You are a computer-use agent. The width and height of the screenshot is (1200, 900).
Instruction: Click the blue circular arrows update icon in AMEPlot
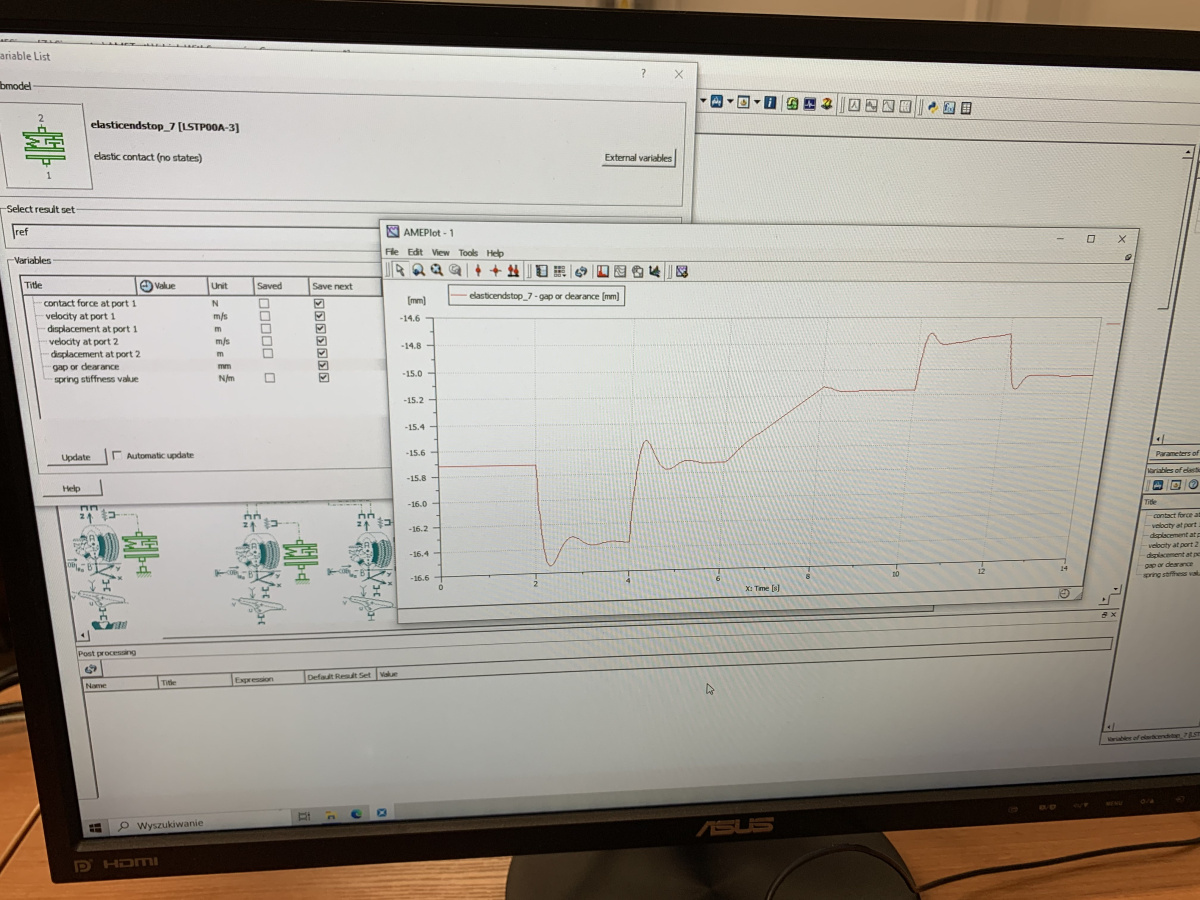[581, 271]
